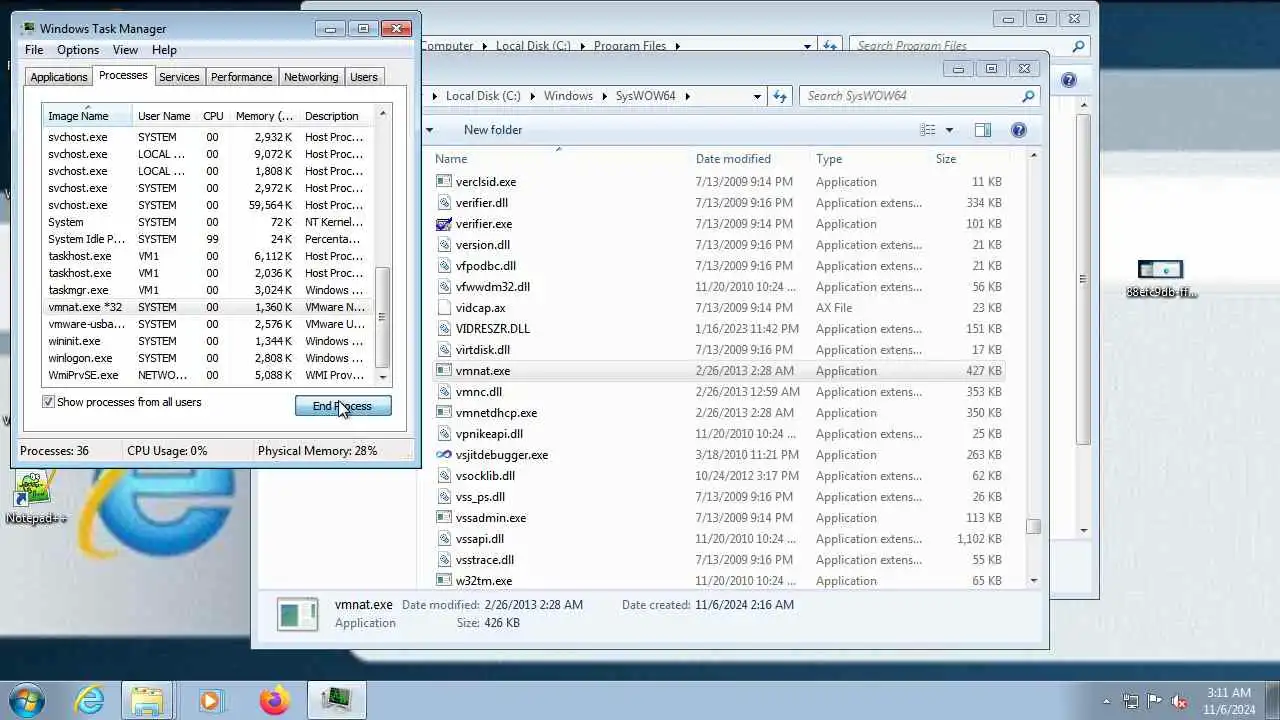Image resolution: width=1280 pixels, height=720 pixels.
Task: Open Internet Explorer from taskbar
Action: (x=90, y=700)
